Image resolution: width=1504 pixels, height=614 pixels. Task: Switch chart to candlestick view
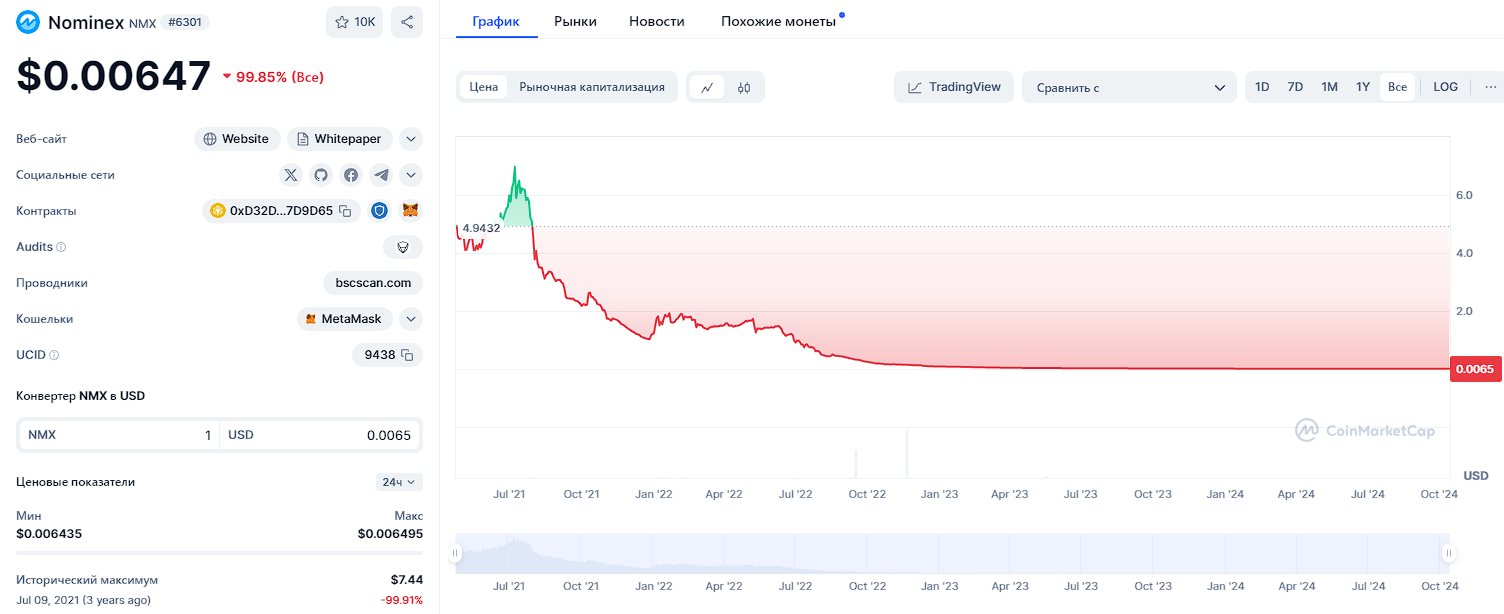(x=743, y=87)
